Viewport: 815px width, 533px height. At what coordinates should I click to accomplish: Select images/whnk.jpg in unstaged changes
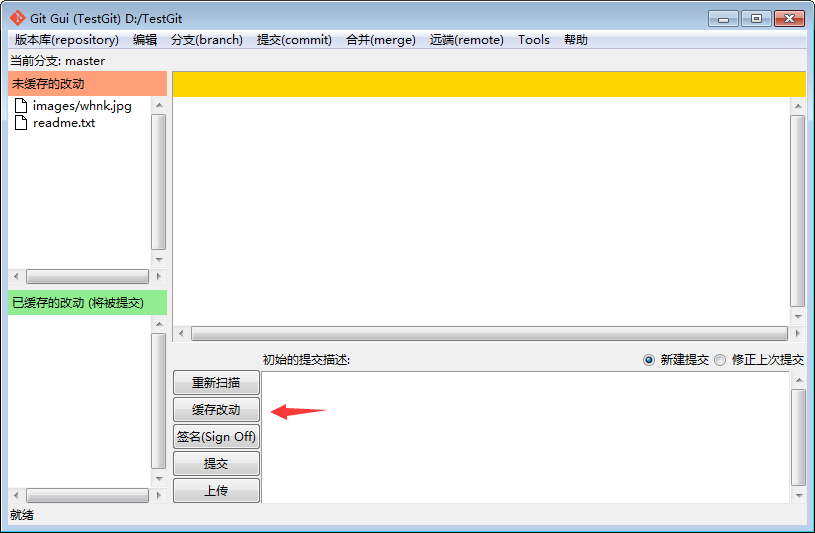tap(82, 106)
